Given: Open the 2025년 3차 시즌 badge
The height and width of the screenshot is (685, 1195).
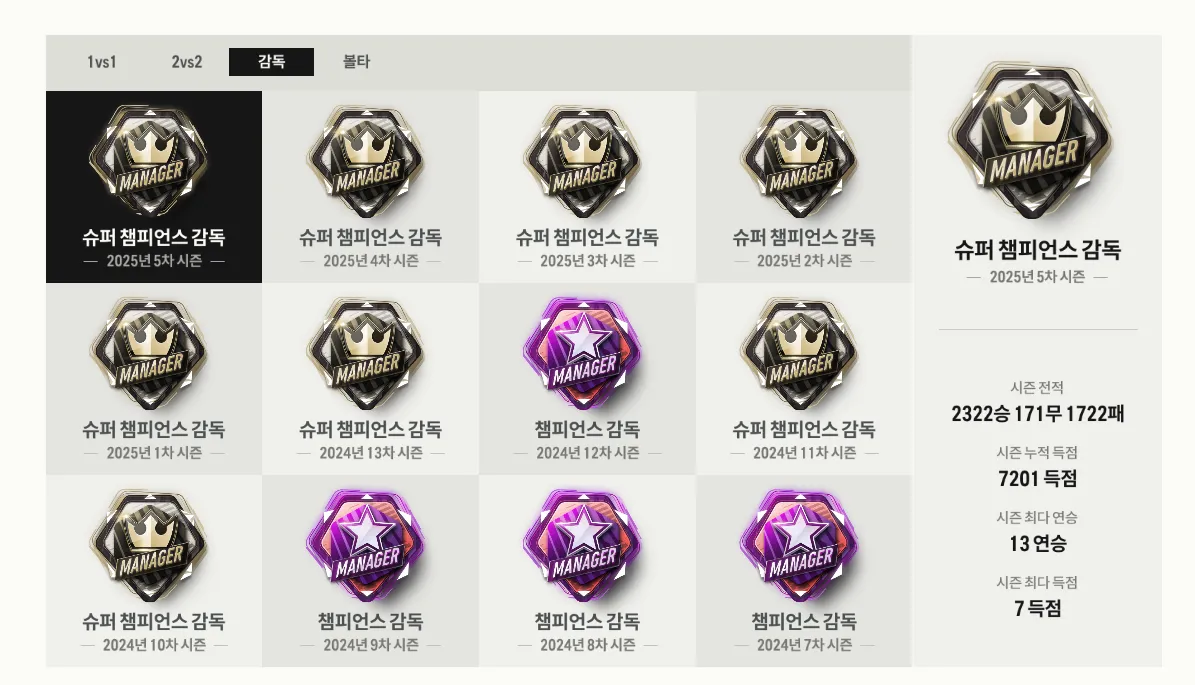Looking at the screenshot, I should click(587, 187).
